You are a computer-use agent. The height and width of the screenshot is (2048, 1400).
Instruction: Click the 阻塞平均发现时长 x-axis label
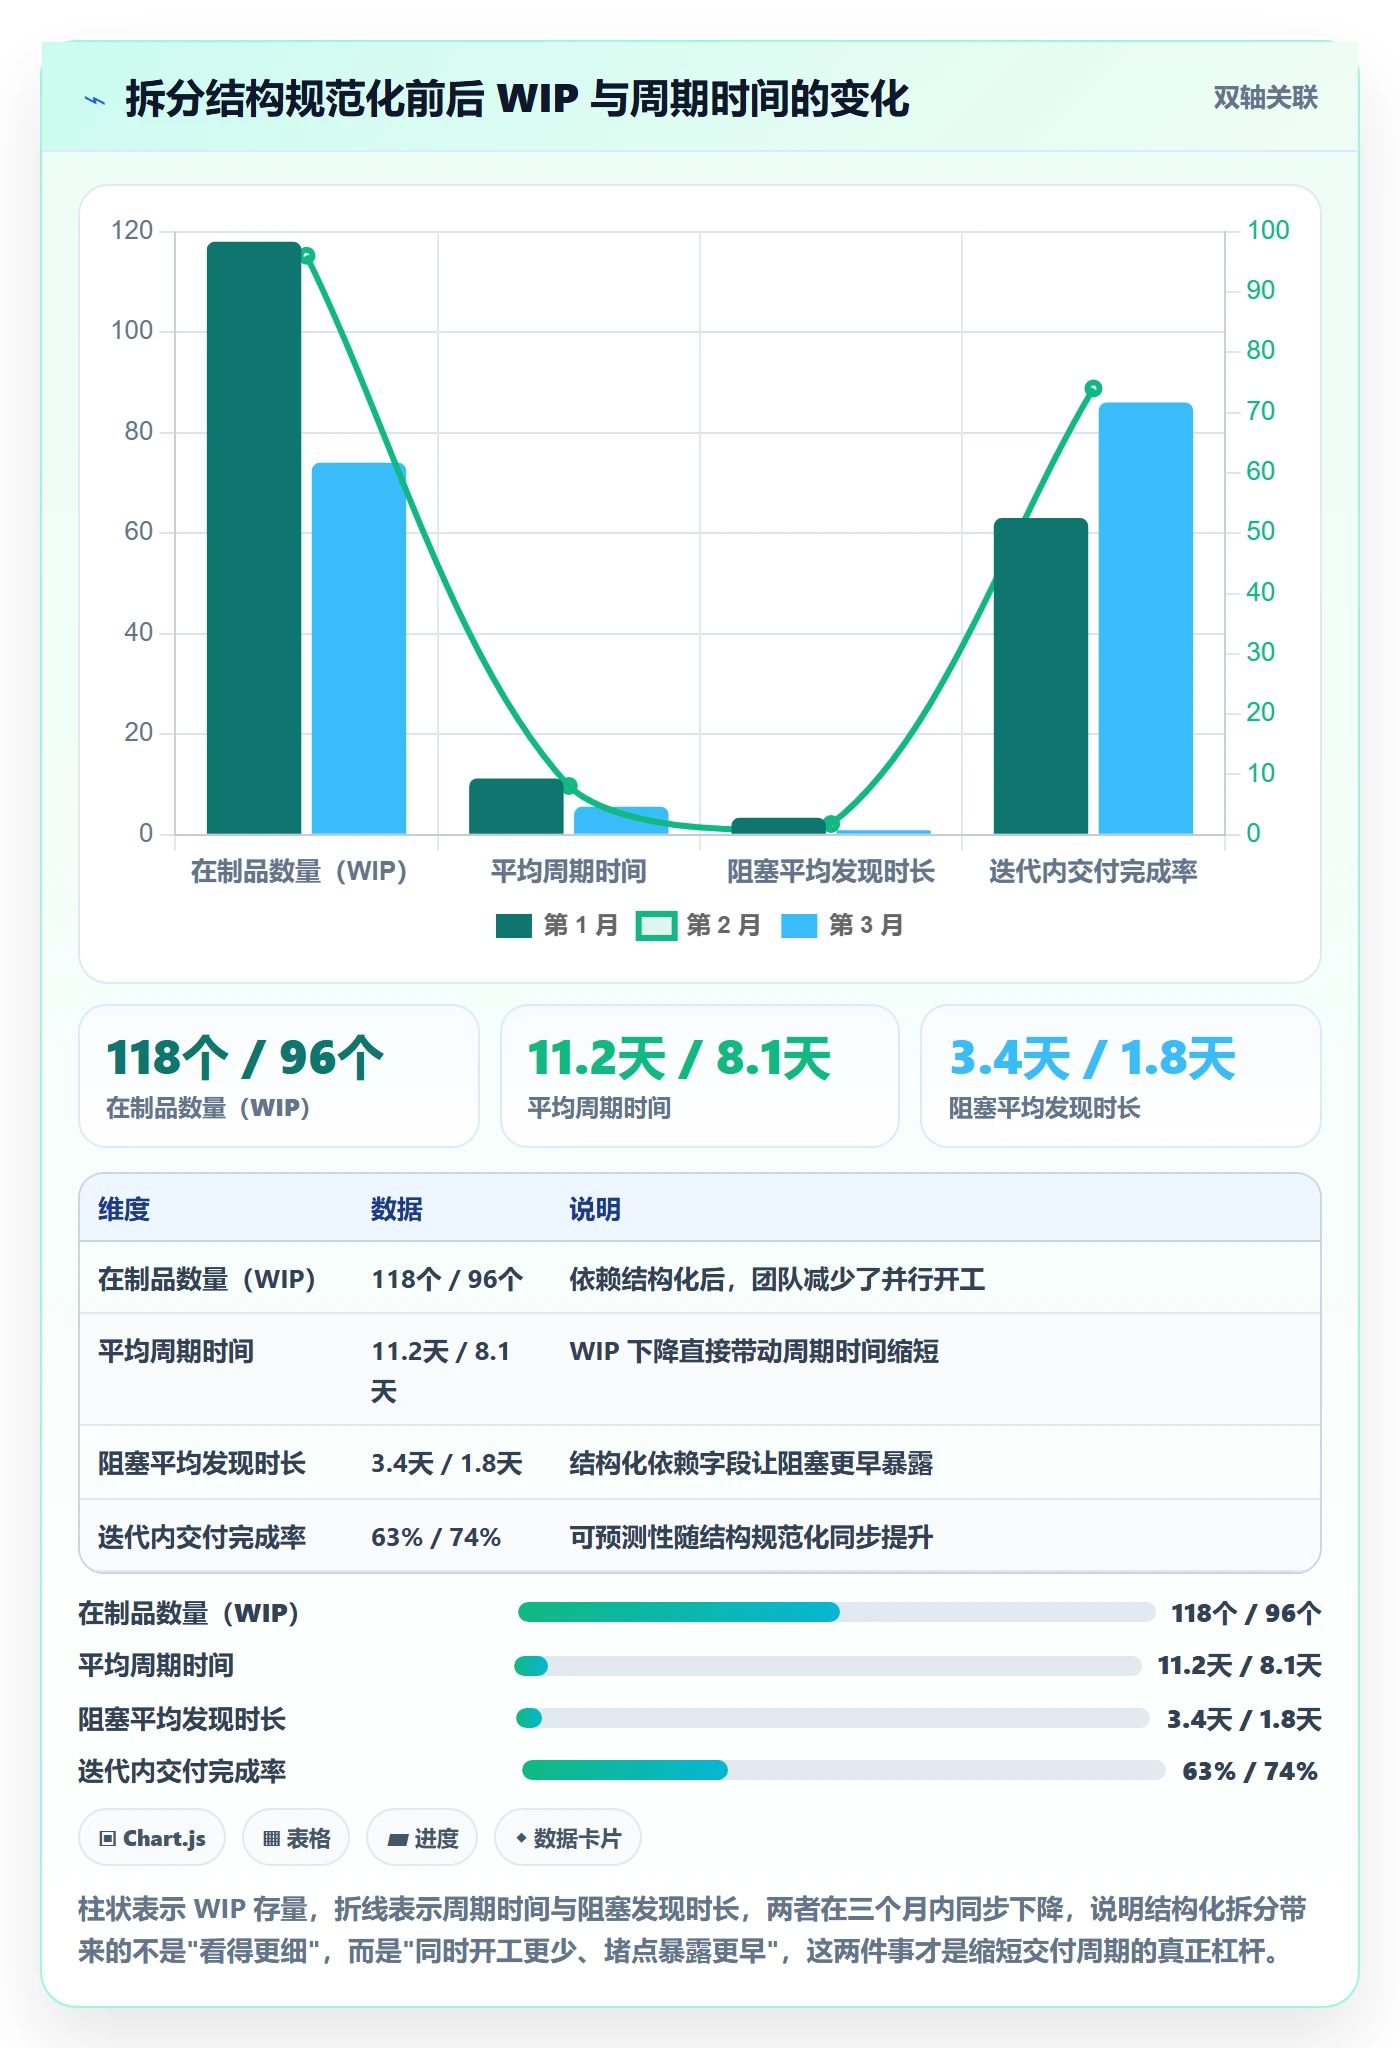click(831, 871)
